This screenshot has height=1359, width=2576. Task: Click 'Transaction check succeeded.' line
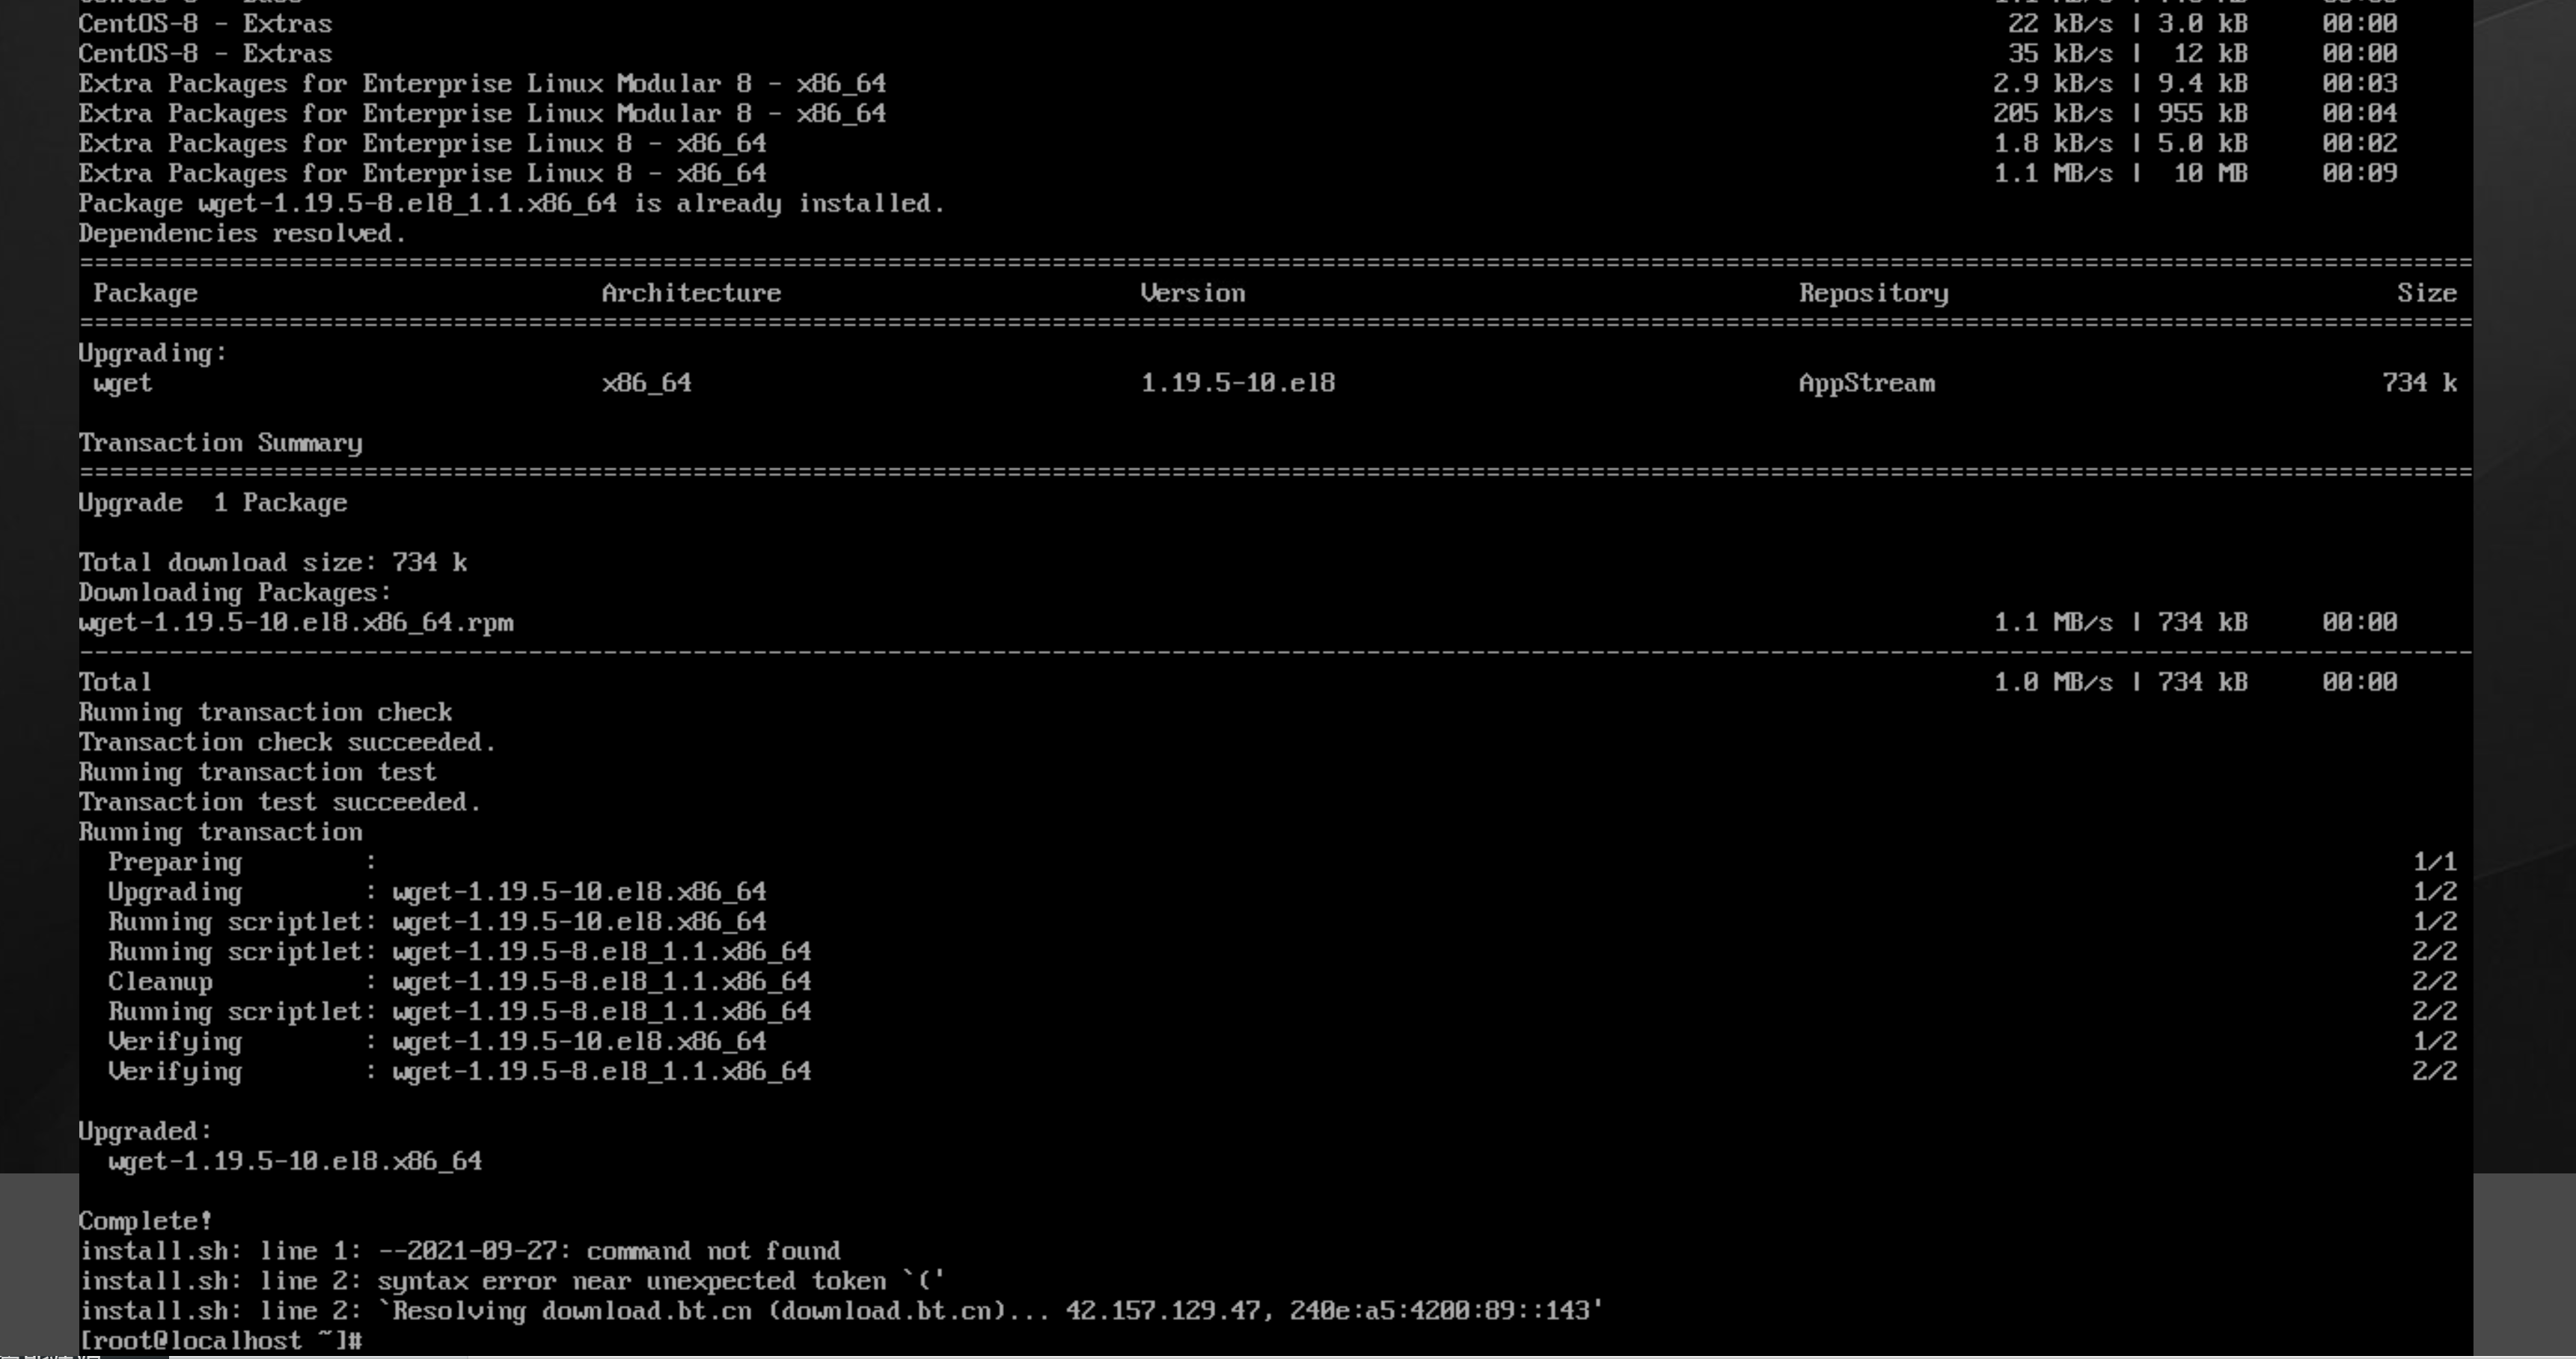click(x=288, y=742)
